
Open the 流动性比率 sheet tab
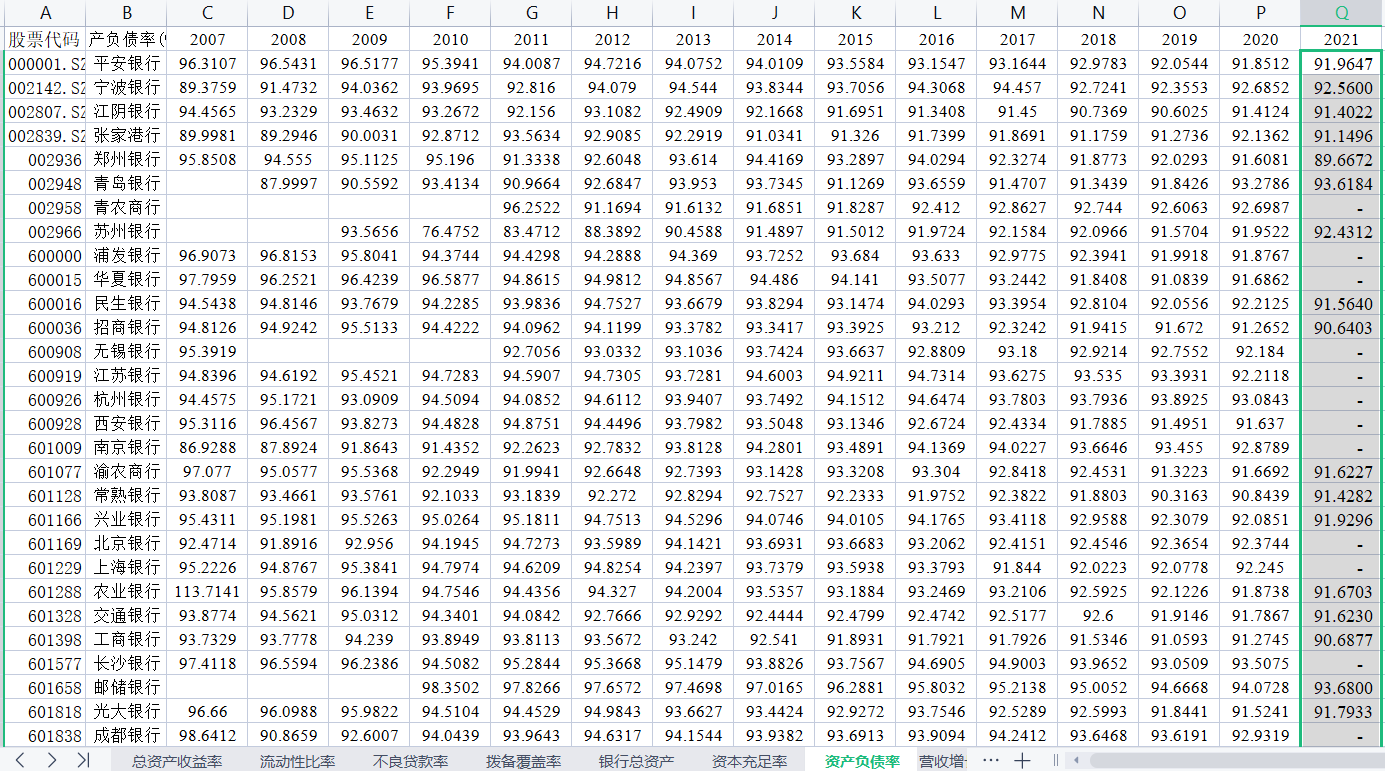tap(297, 761)
